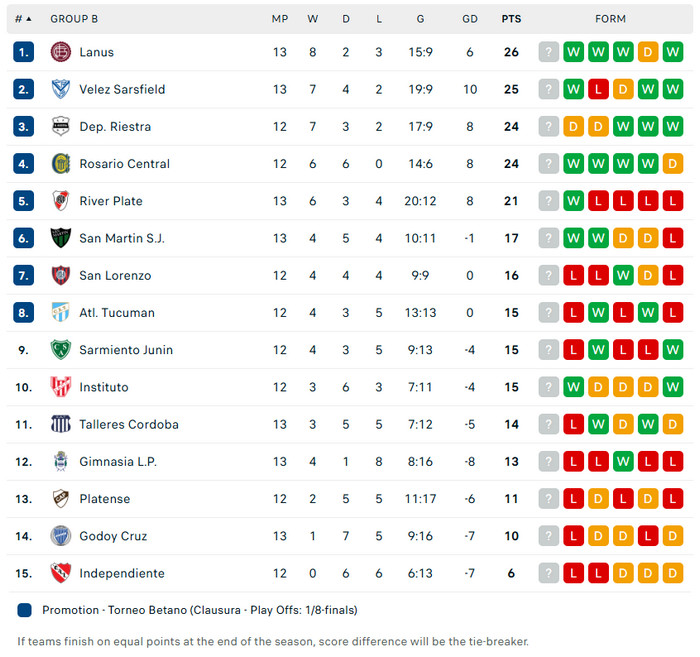Click the blue Promotion legend swatch

click(x=24, y=610)
